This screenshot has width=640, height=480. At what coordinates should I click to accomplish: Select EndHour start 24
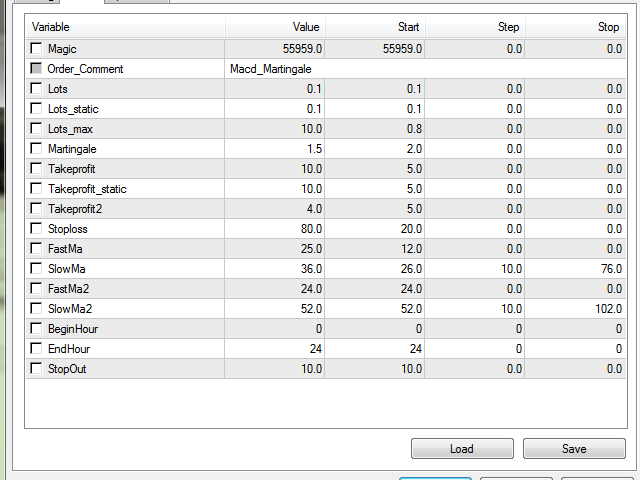(416, 349)
